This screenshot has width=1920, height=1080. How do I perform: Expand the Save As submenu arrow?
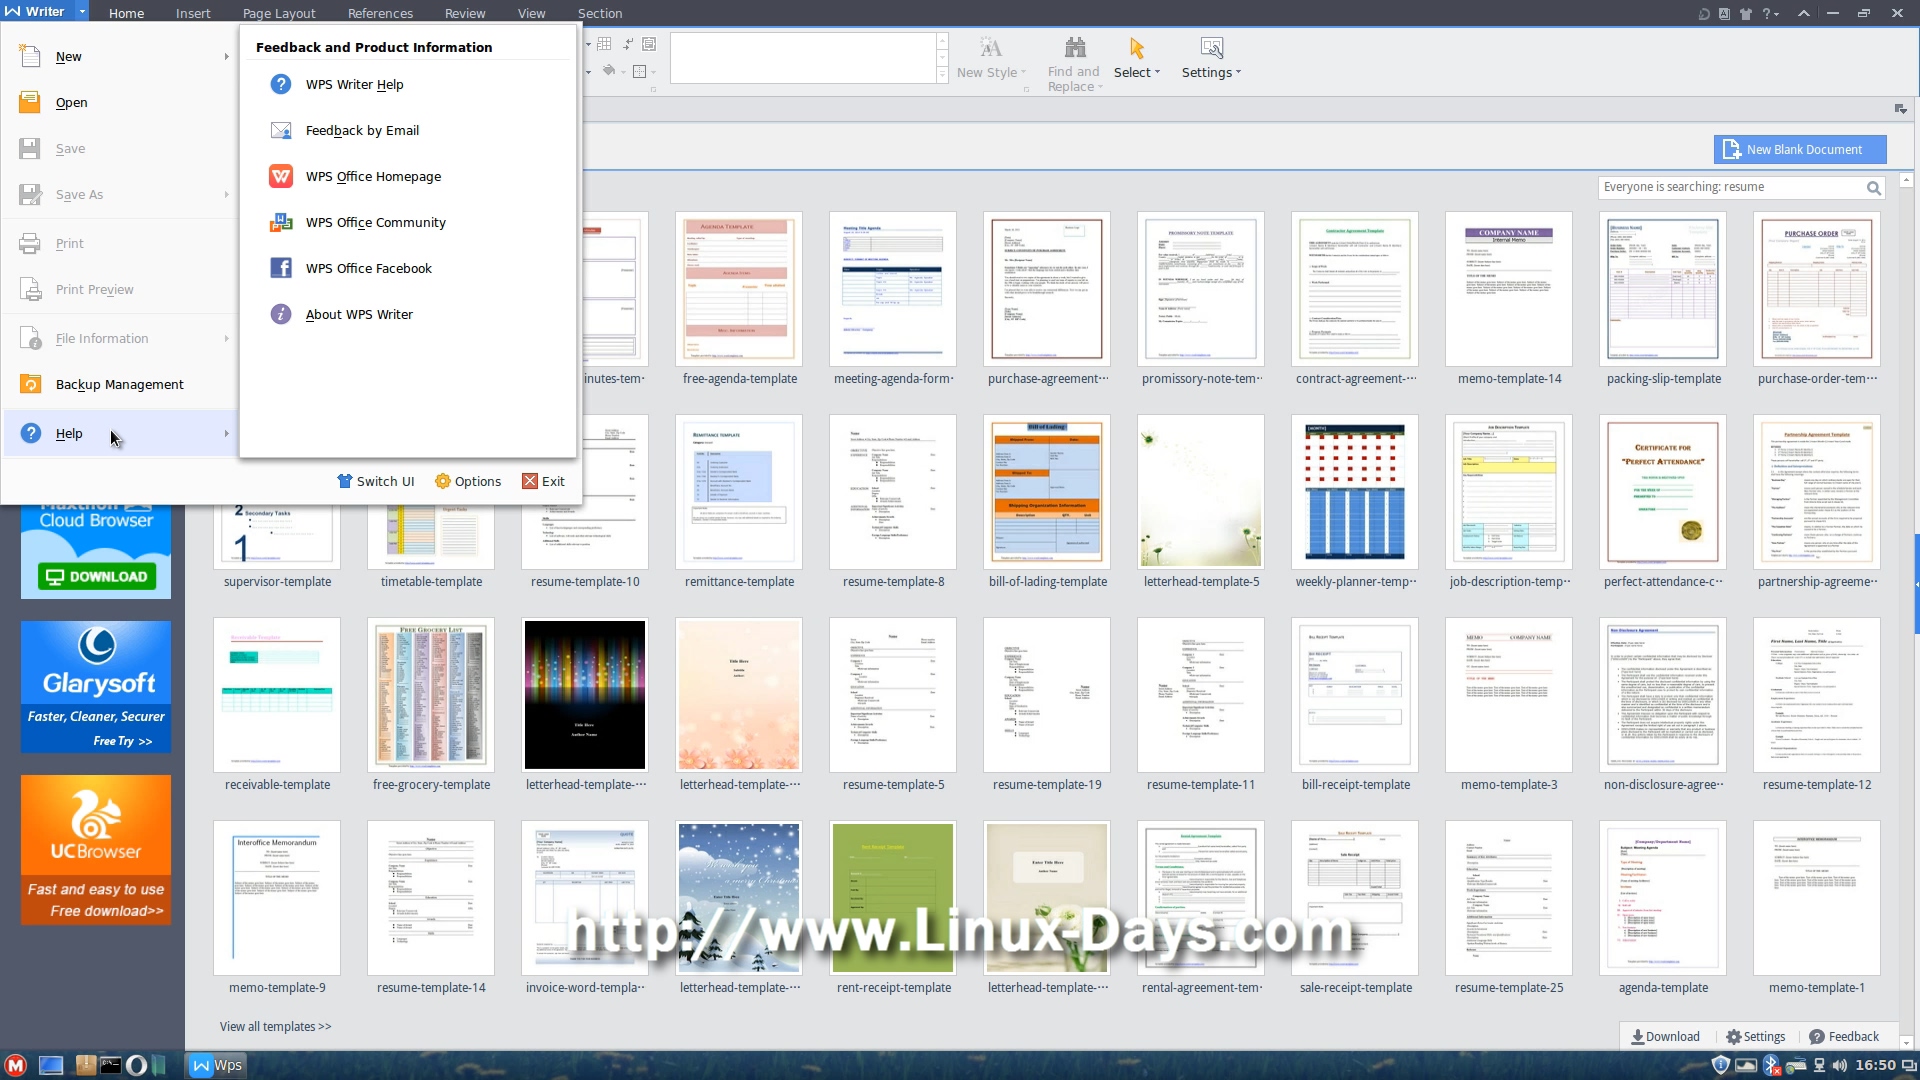click(227, 195)
